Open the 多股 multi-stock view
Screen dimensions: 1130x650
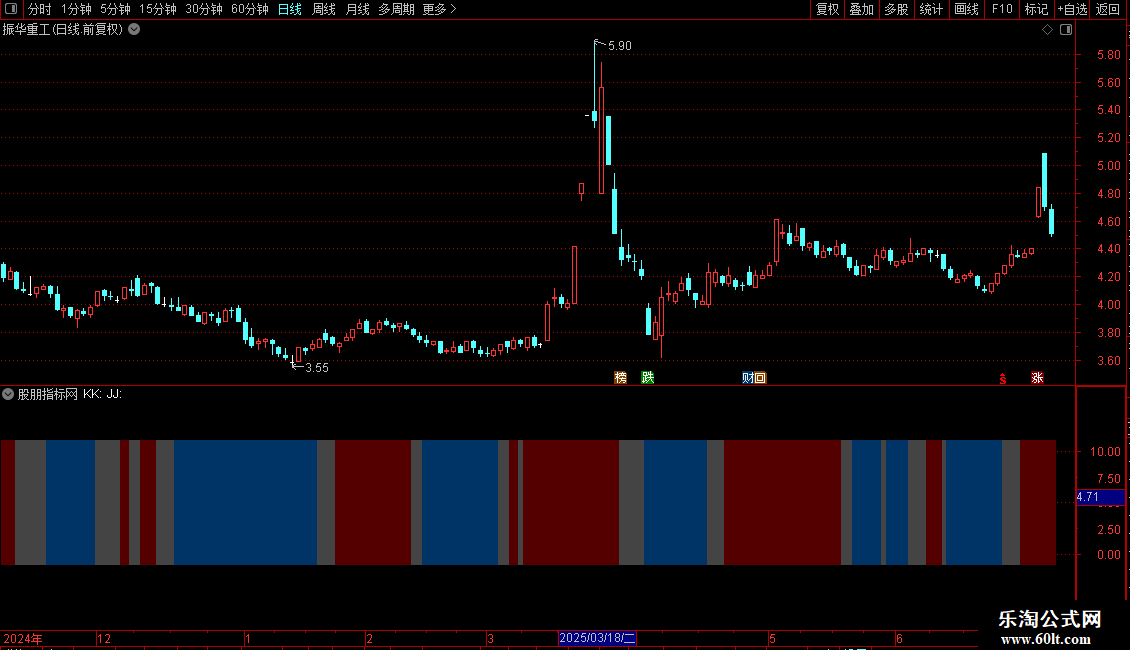(896, 9)
